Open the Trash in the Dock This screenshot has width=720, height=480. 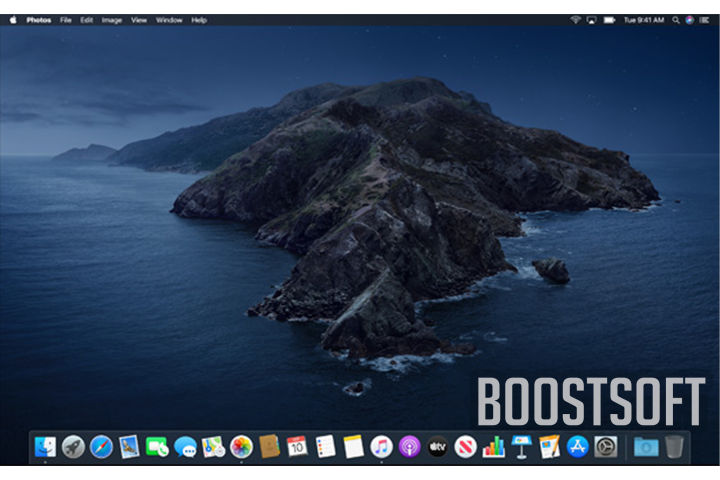pos(674,446)
